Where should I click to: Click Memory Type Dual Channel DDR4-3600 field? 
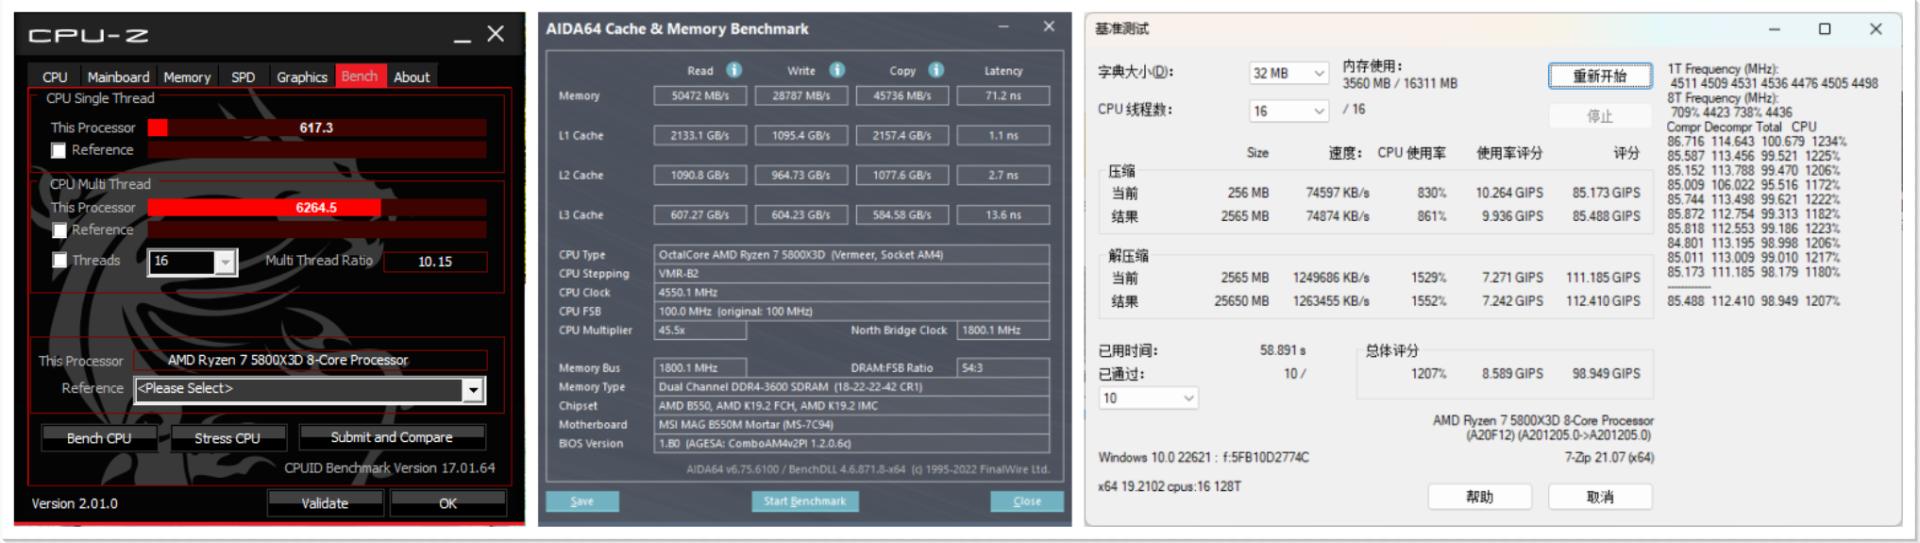[x=852, y=386]
